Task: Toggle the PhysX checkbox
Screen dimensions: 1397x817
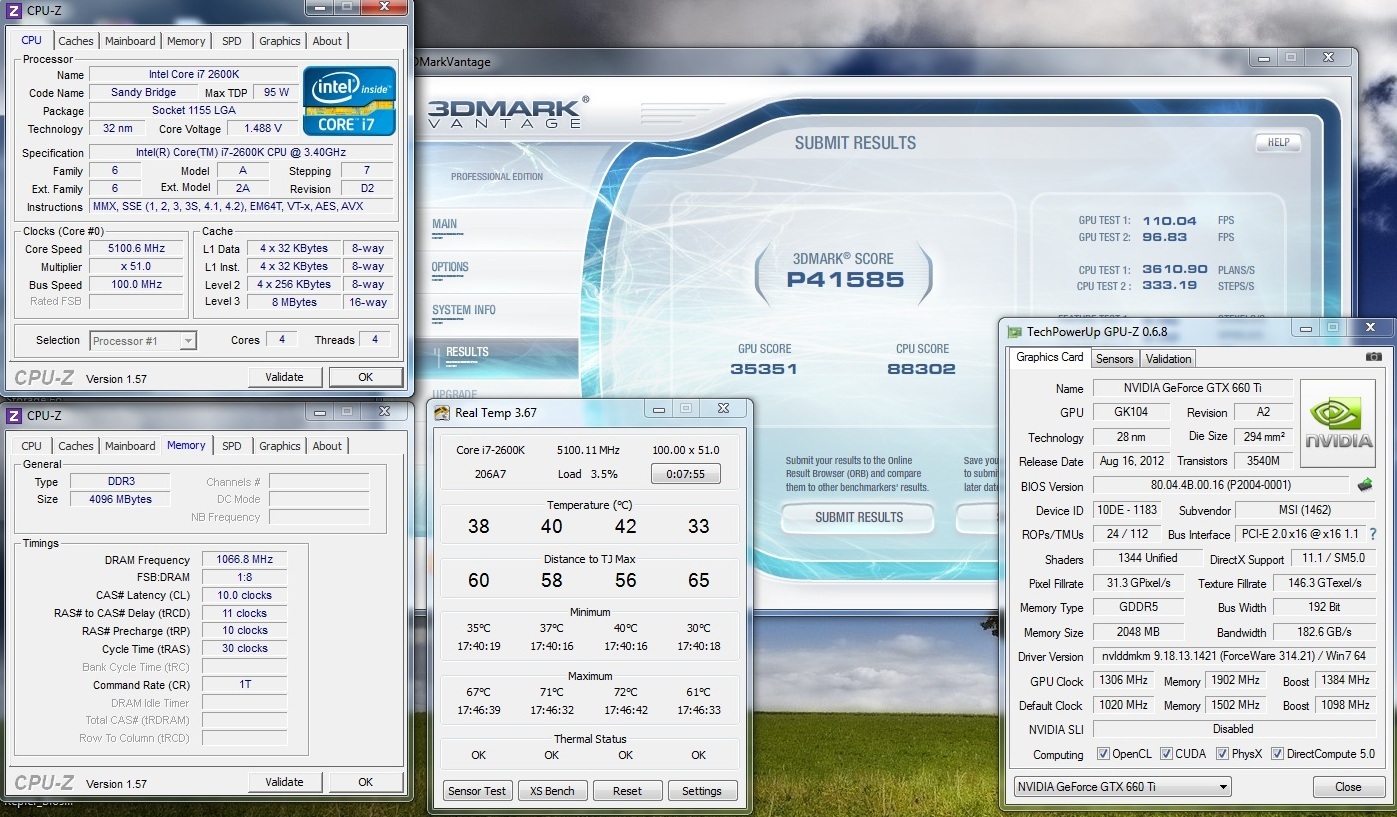Action: coord(1222,754)
